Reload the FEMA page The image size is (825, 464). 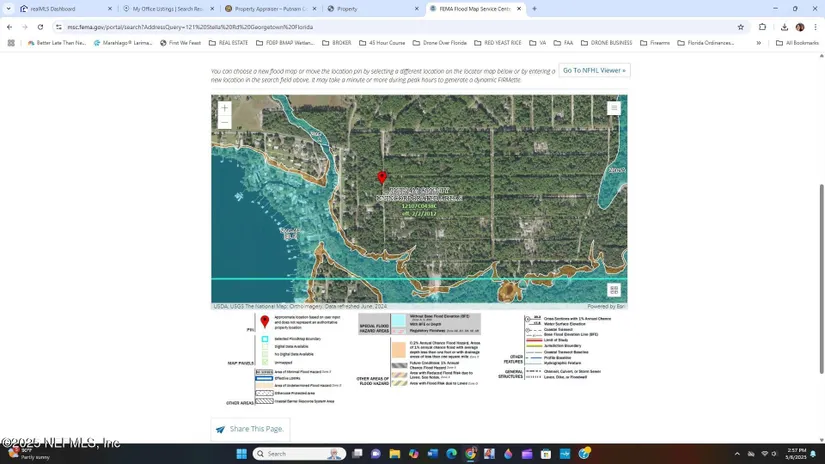(40, 27)
